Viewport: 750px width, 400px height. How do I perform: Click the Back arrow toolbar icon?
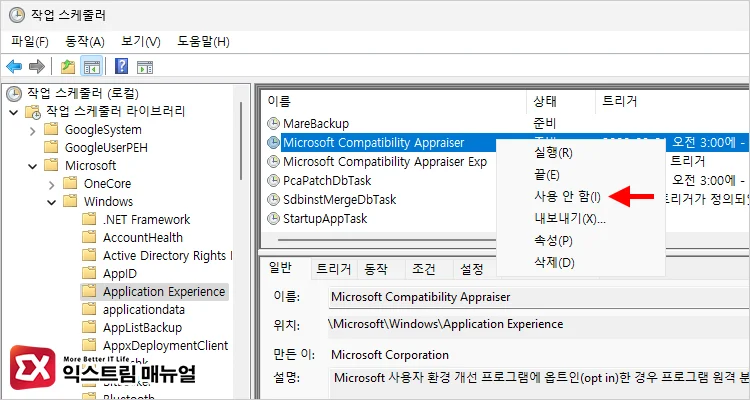pos(14,67)
